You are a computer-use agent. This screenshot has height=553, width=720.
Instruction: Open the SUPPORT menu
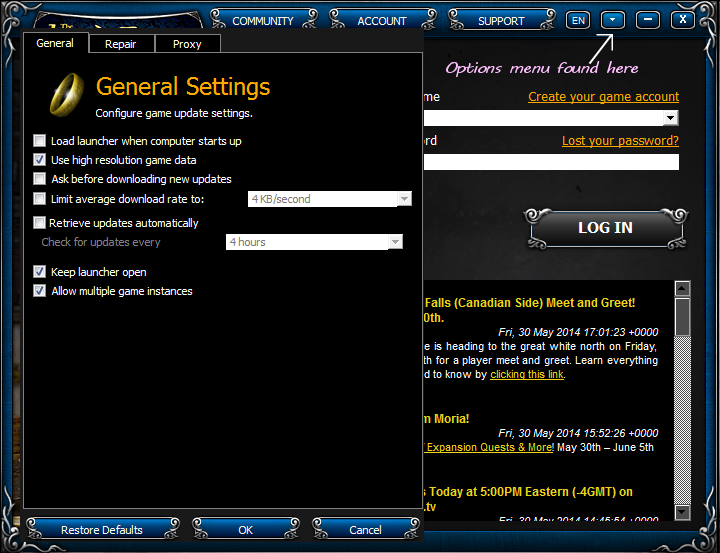[501, 21]
